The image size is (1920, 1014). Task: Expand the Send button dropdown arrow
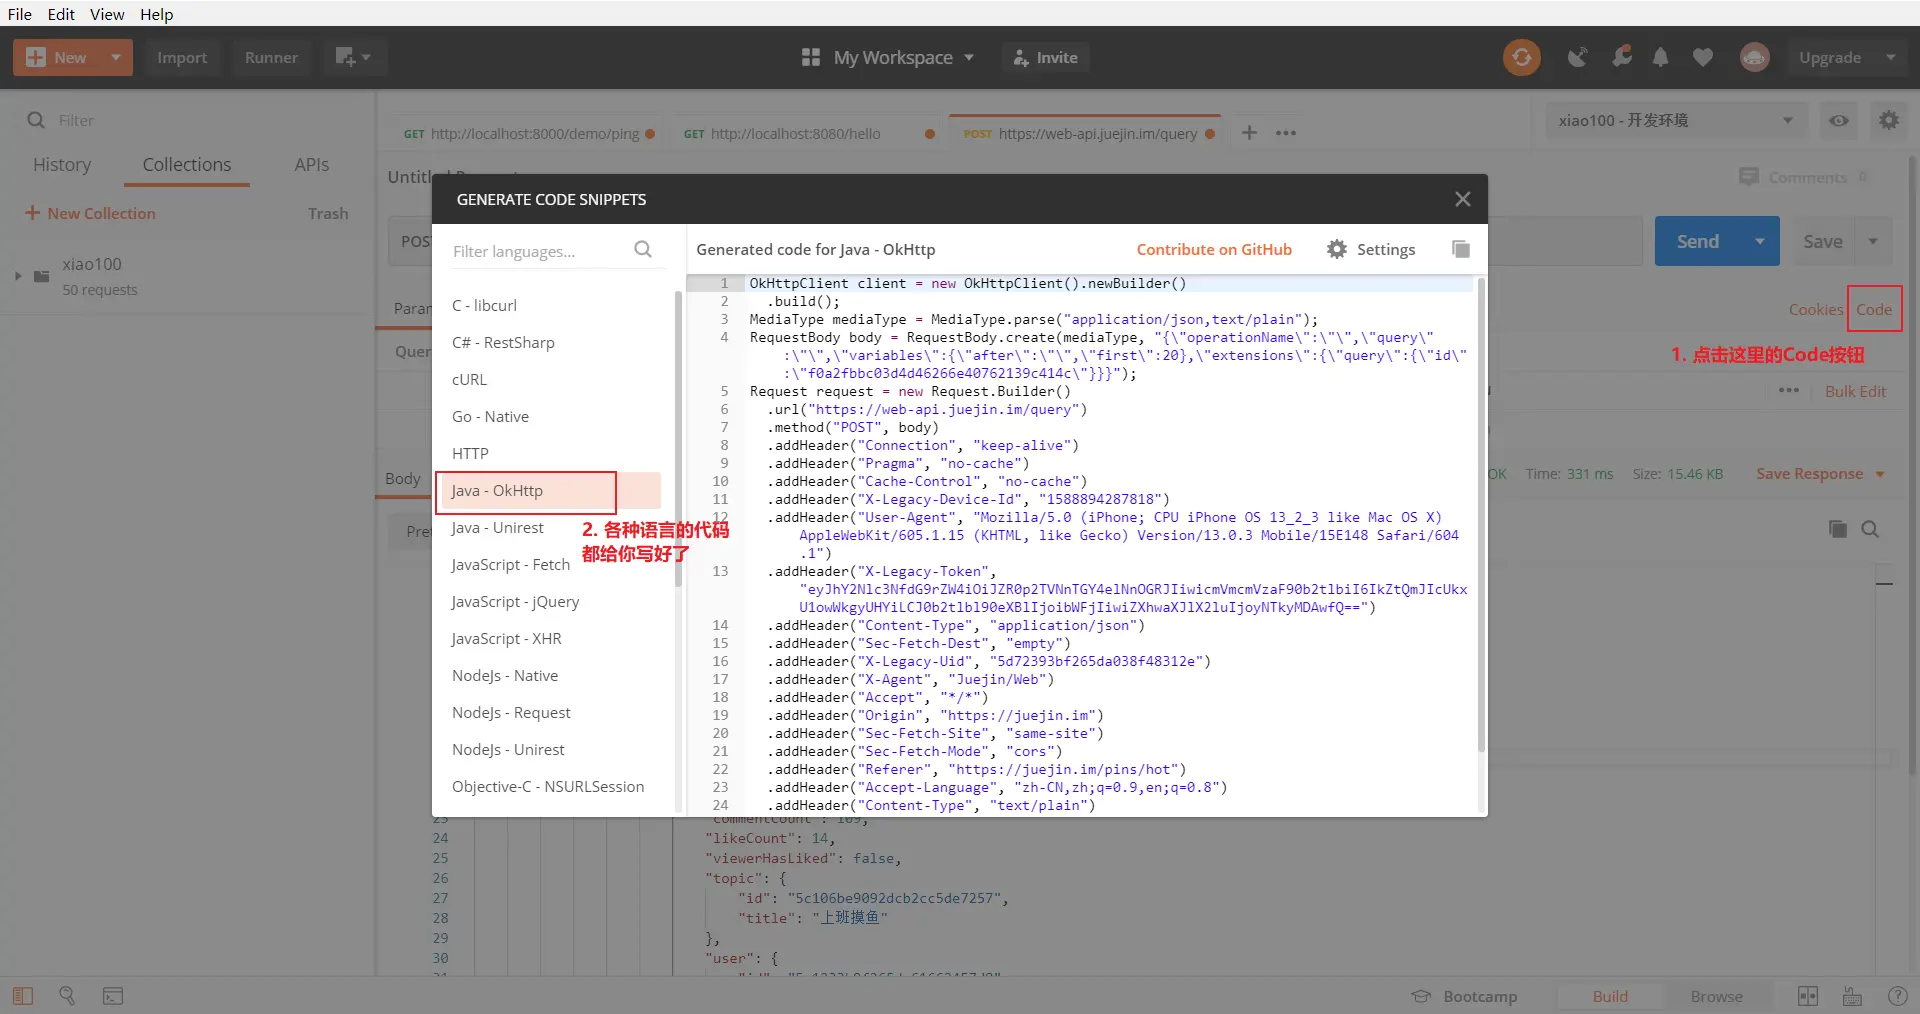coord(1760,241)
